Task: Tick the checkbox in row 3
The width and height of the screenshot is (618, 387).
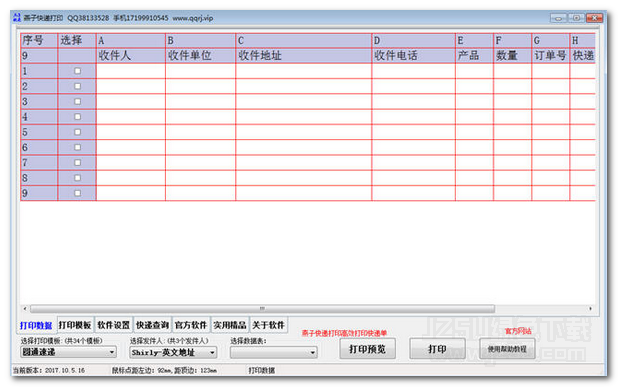Action: click(x=77, y=102)
